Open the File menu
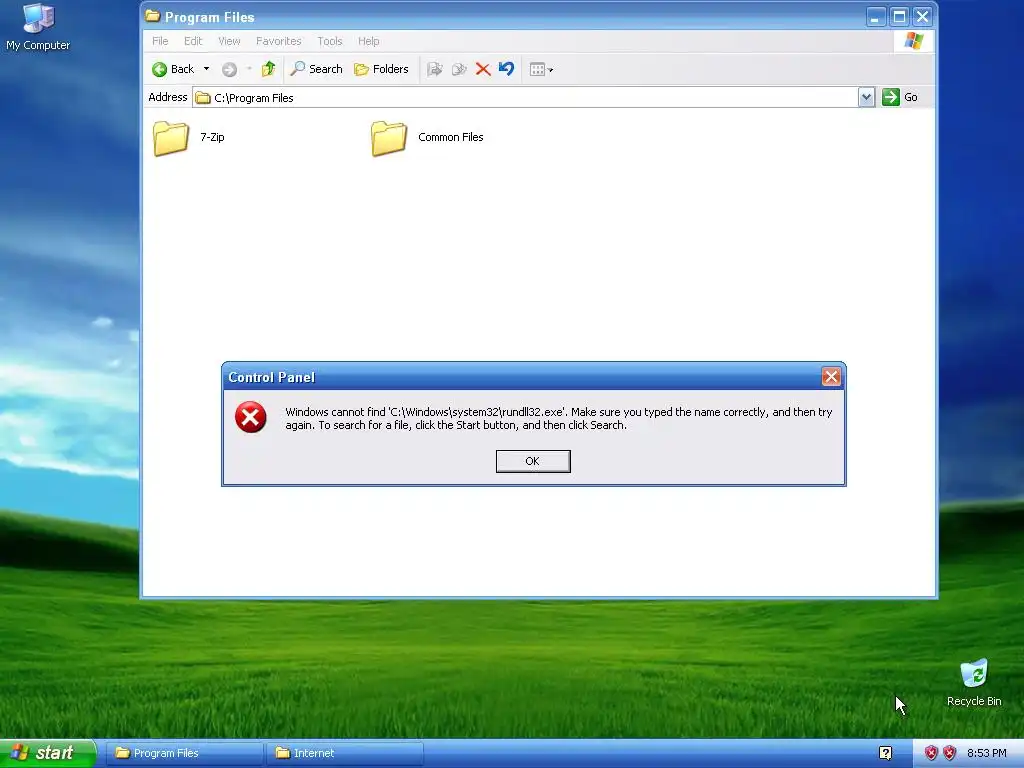1024x768 pixels. pos(160,41)
